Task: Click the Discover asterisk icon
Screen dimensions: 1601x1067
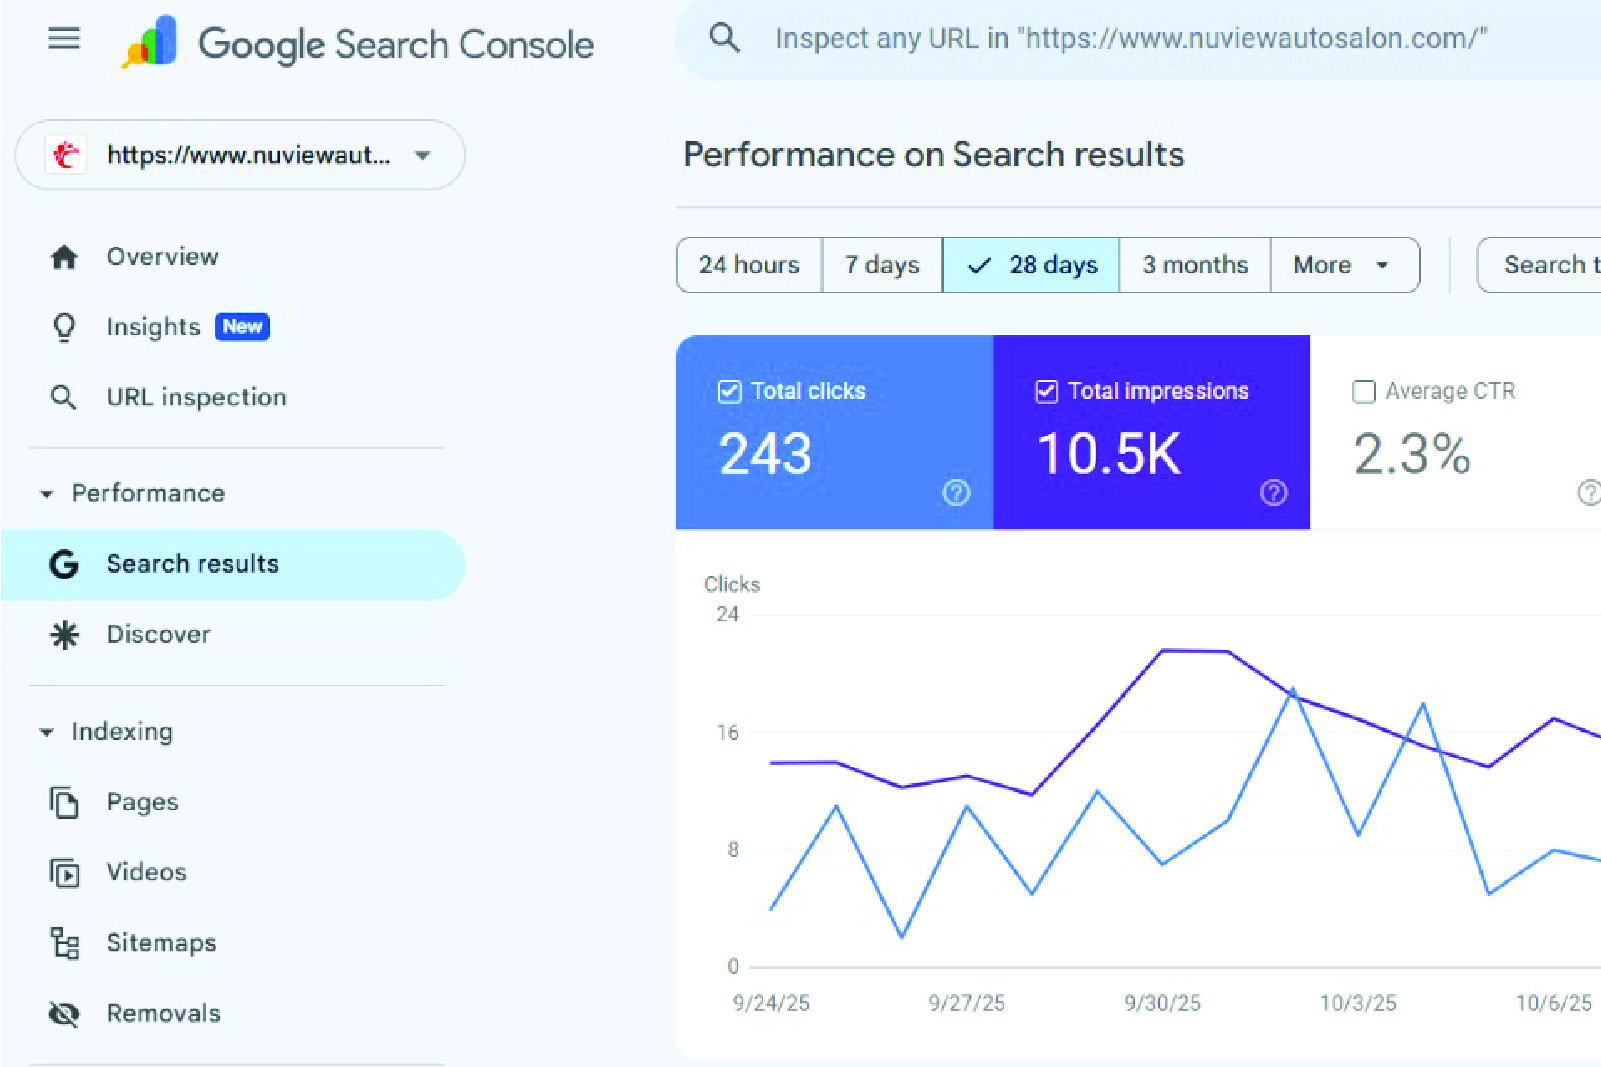Action: (64, 634)
